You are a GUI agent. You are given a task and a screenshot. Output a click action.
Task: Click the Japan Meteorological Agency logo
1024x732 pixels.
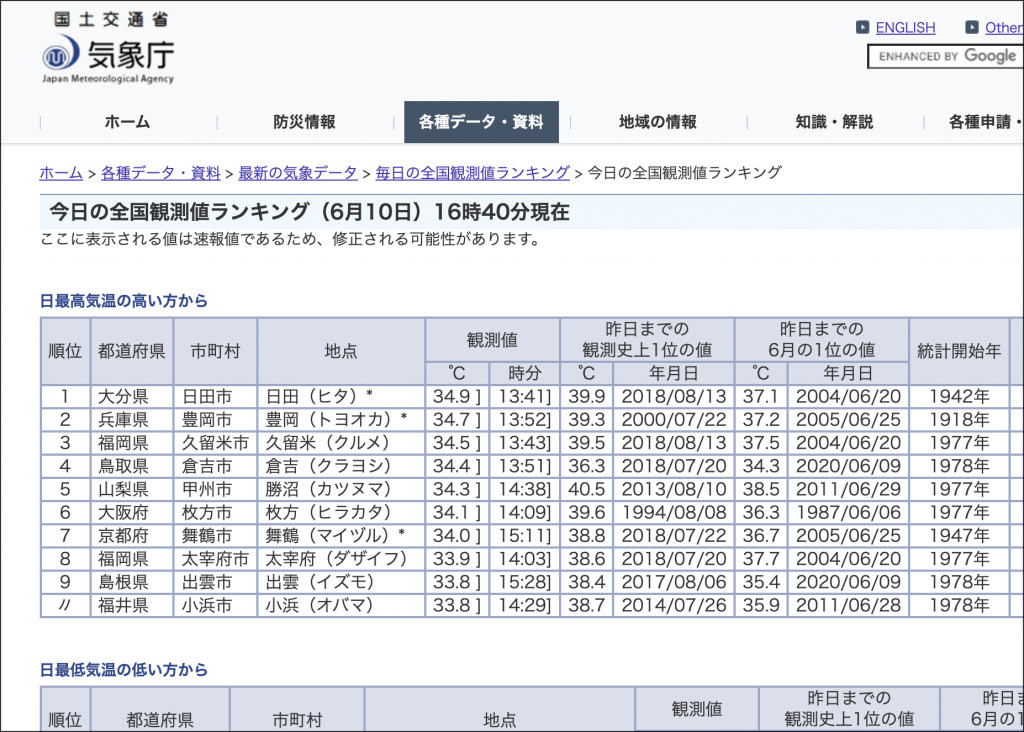tap(108, 48)
